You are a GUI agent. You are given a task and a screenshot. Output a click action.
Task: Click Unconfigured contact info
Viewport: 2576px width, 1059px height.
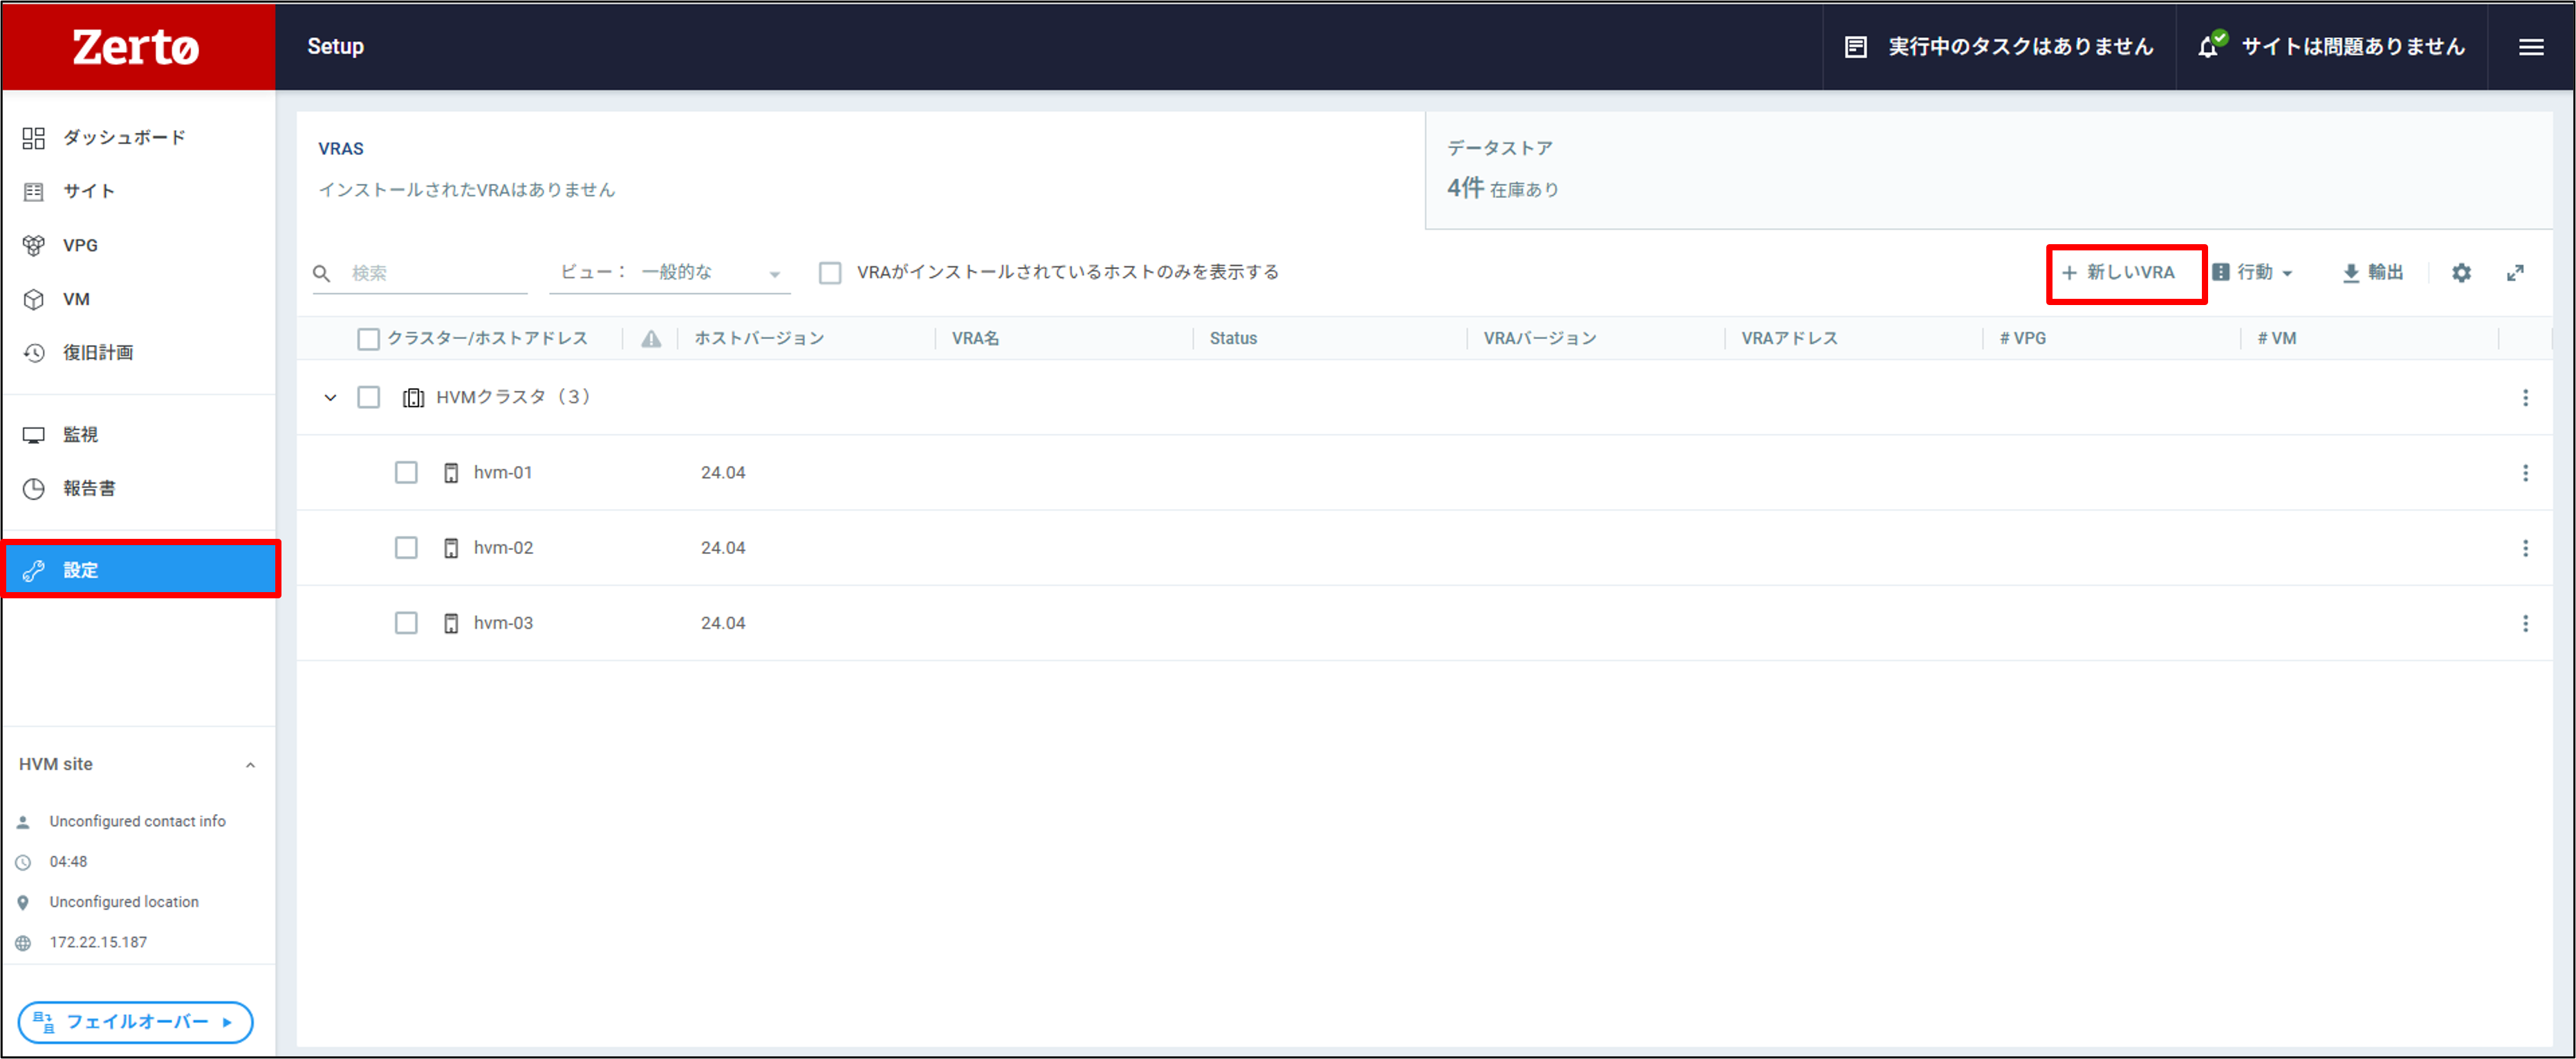coord(137,821)
